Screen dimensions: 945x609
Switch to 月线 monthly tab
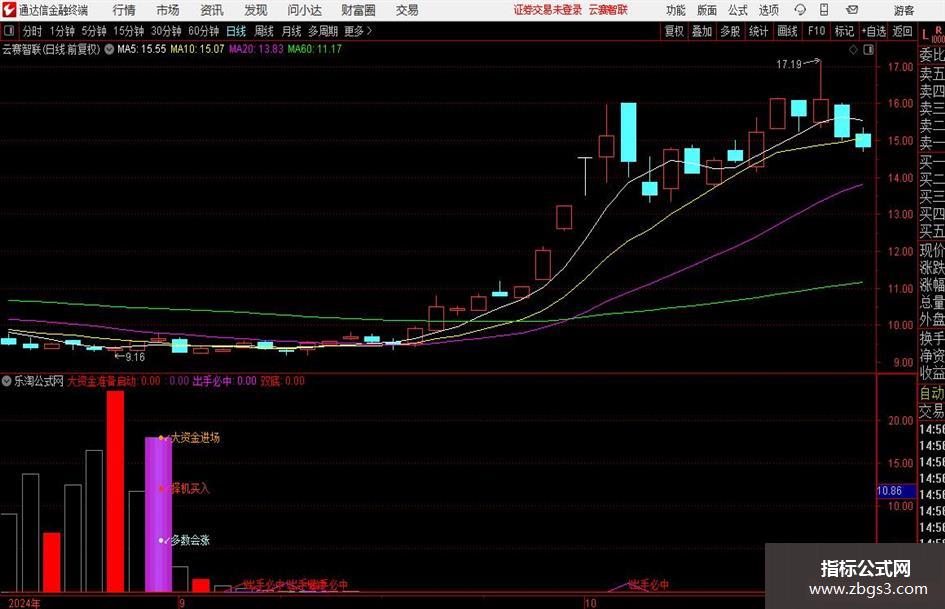(x=291, y=31)
